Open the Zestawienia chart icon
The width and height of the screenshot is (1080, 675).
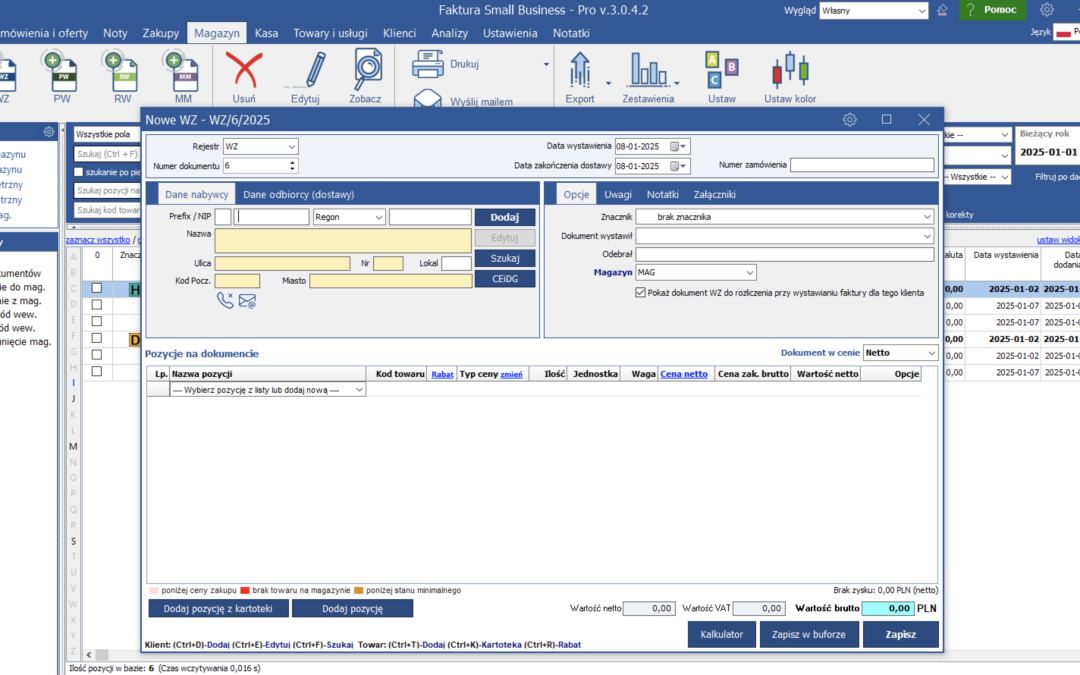(x=647, y=70)
